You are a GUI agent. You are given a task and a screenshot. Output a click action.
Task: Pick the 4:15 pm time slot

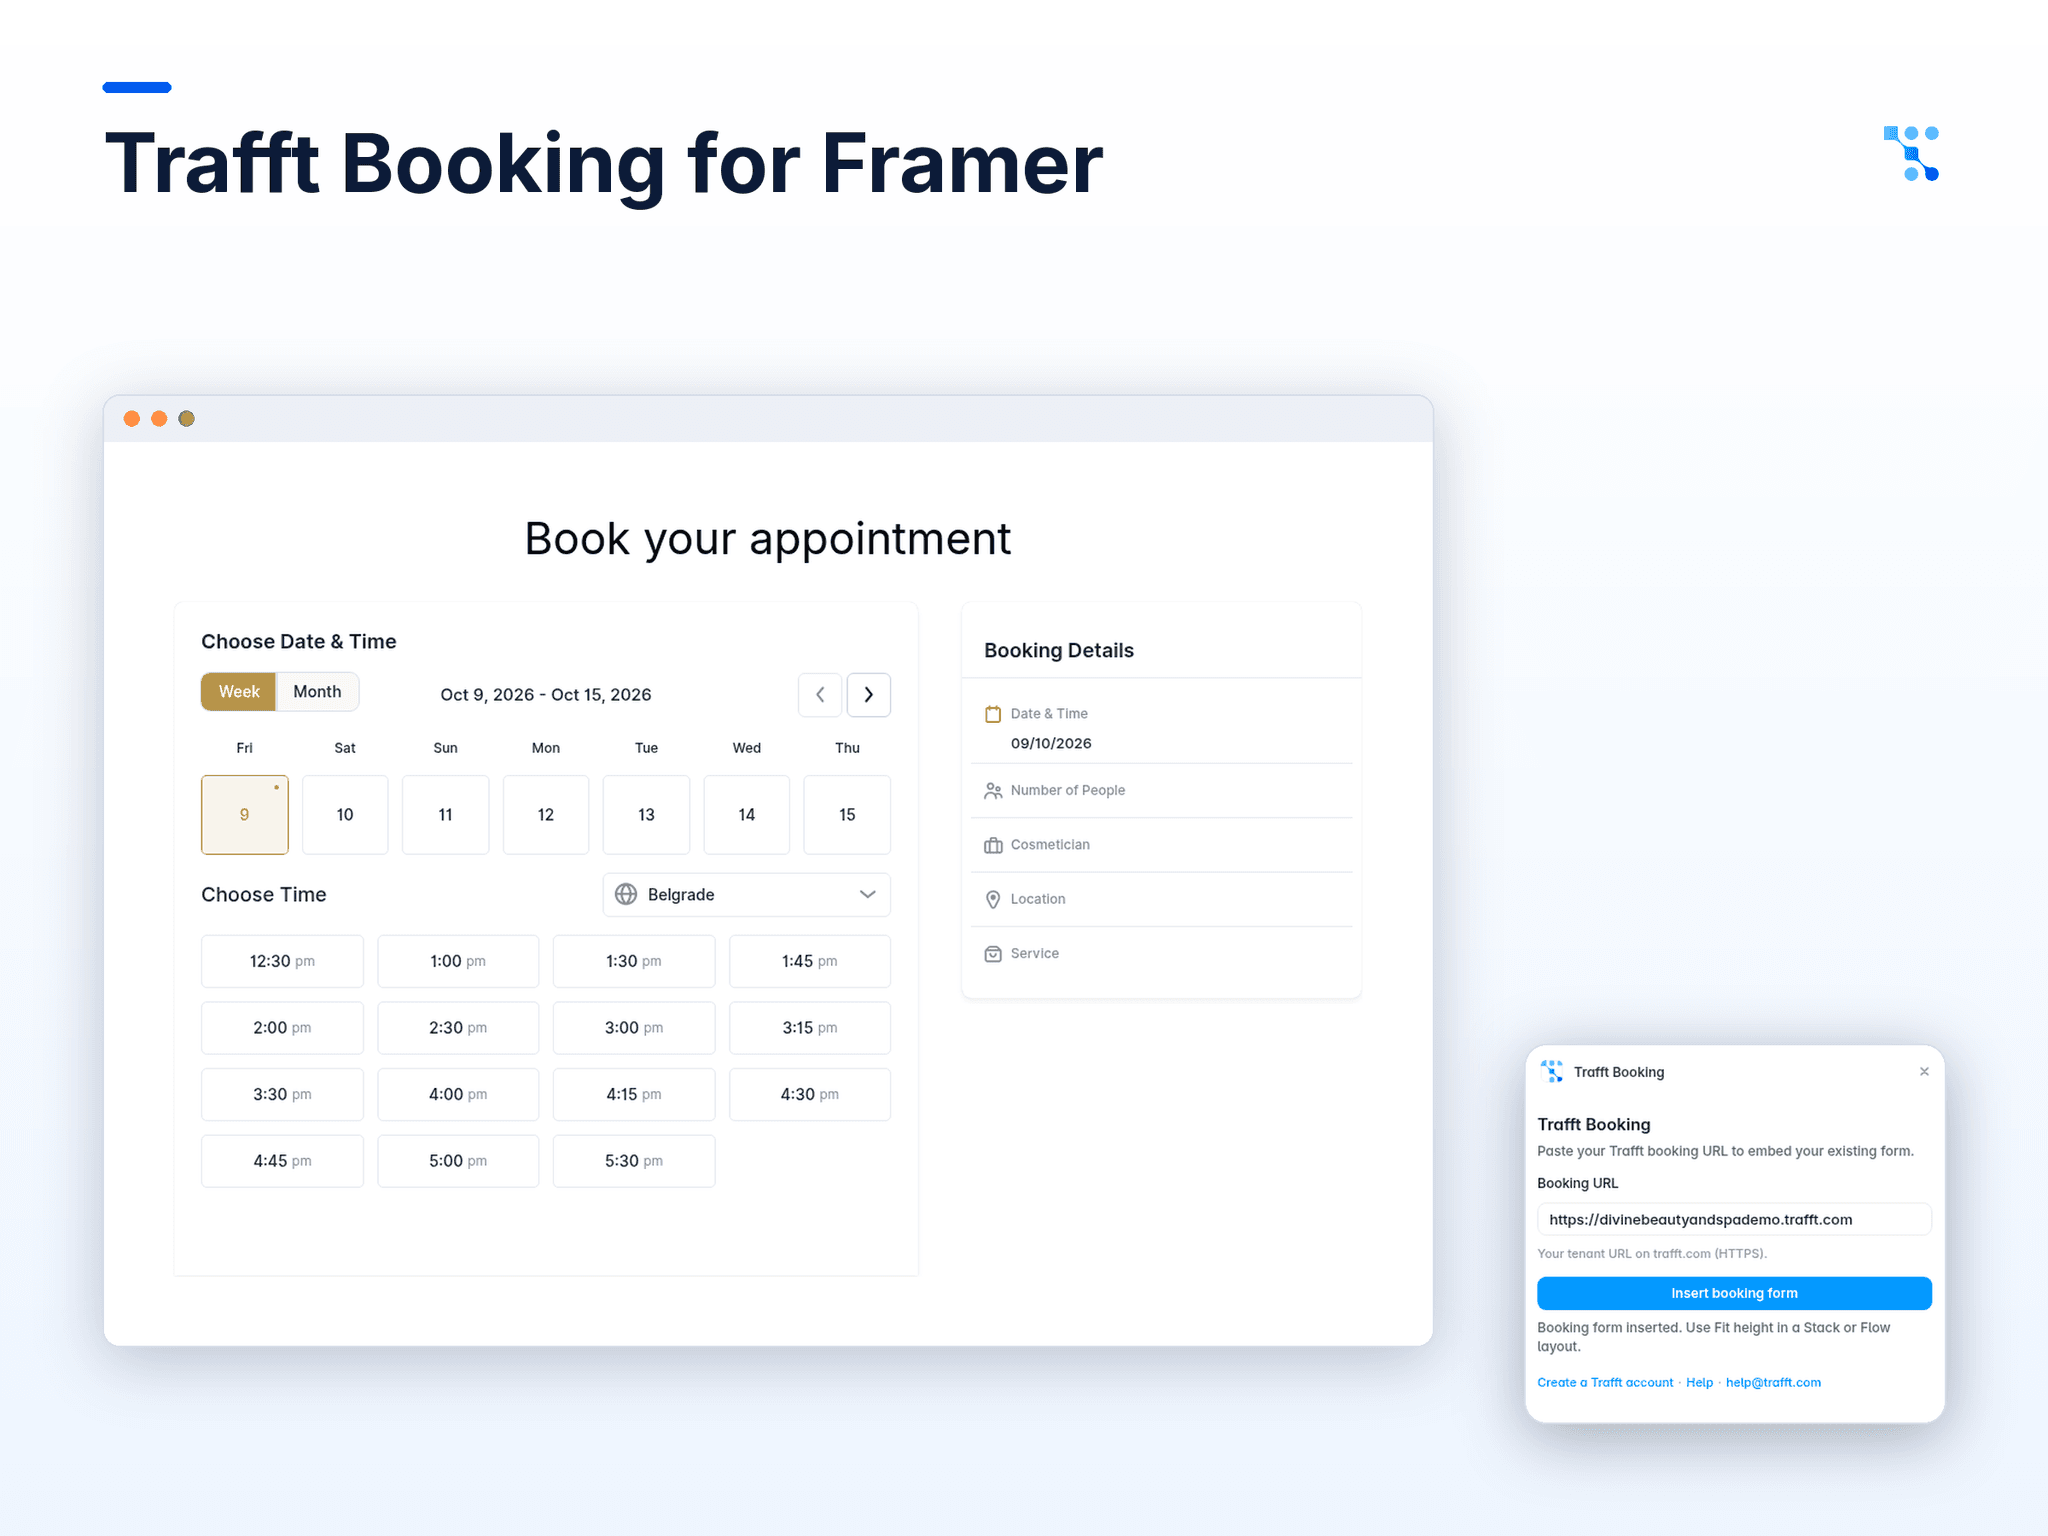pyautogui.click(x=634, y=1094)
